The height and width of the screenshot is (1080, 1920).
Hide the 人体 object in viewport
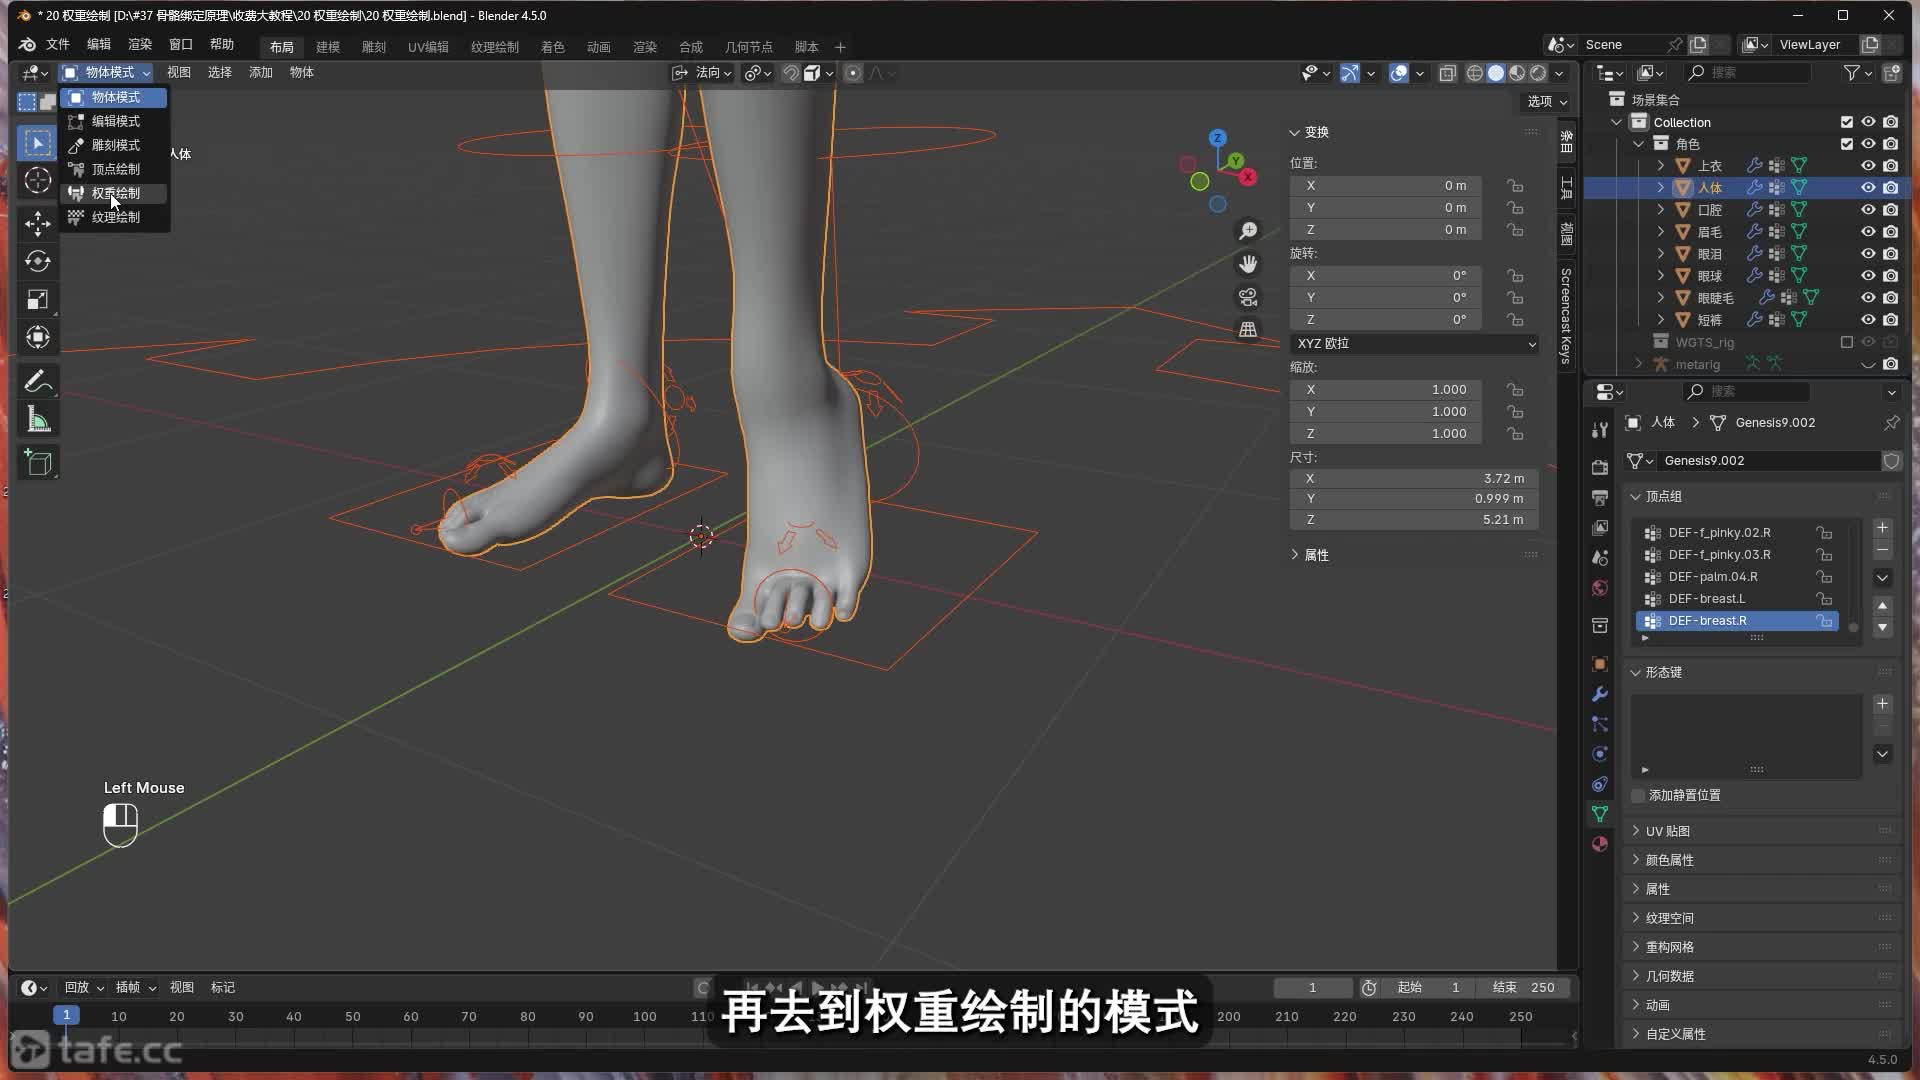pyautogui.click(x=1868, y=188)
